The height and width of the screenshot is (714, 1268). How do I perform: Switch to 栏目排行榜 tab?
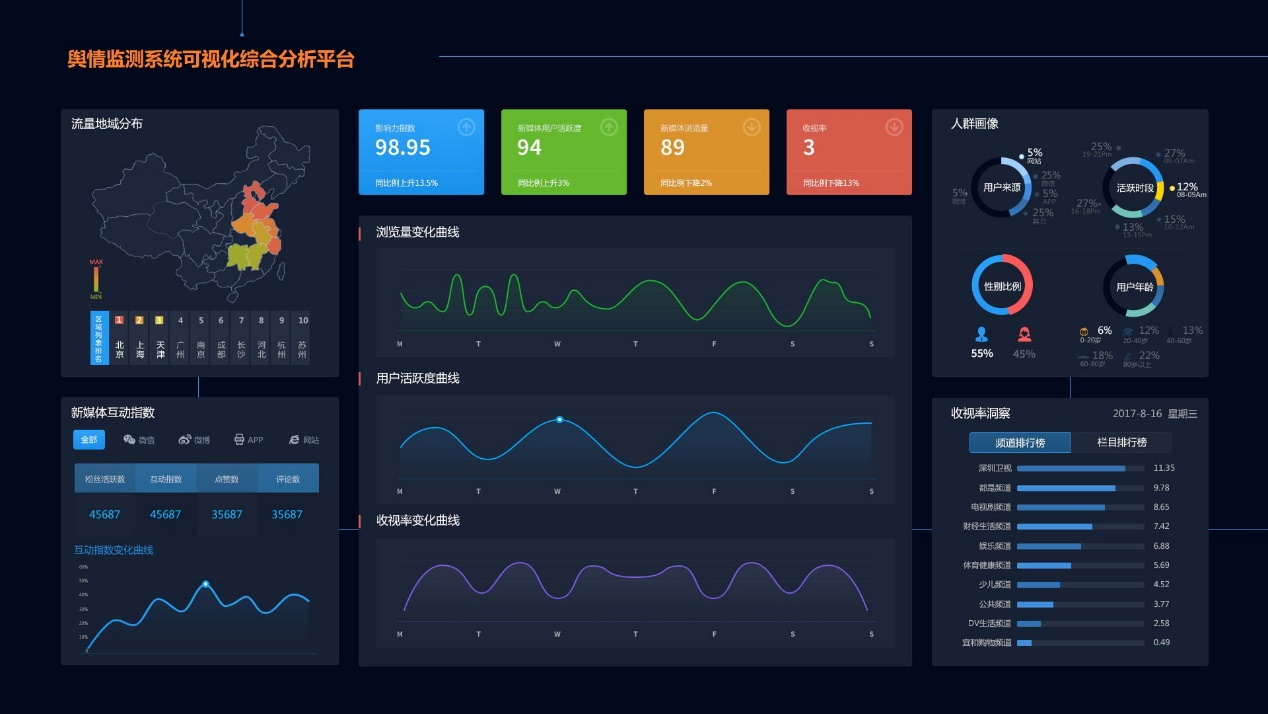coord(1121,442)
